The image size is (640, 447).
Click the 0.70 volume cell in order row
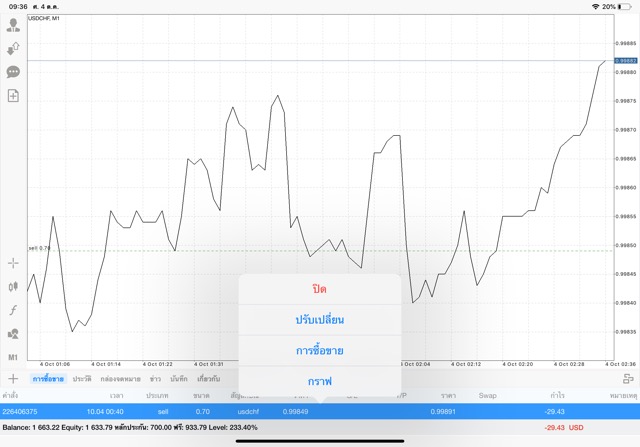(x=203, y=411)
